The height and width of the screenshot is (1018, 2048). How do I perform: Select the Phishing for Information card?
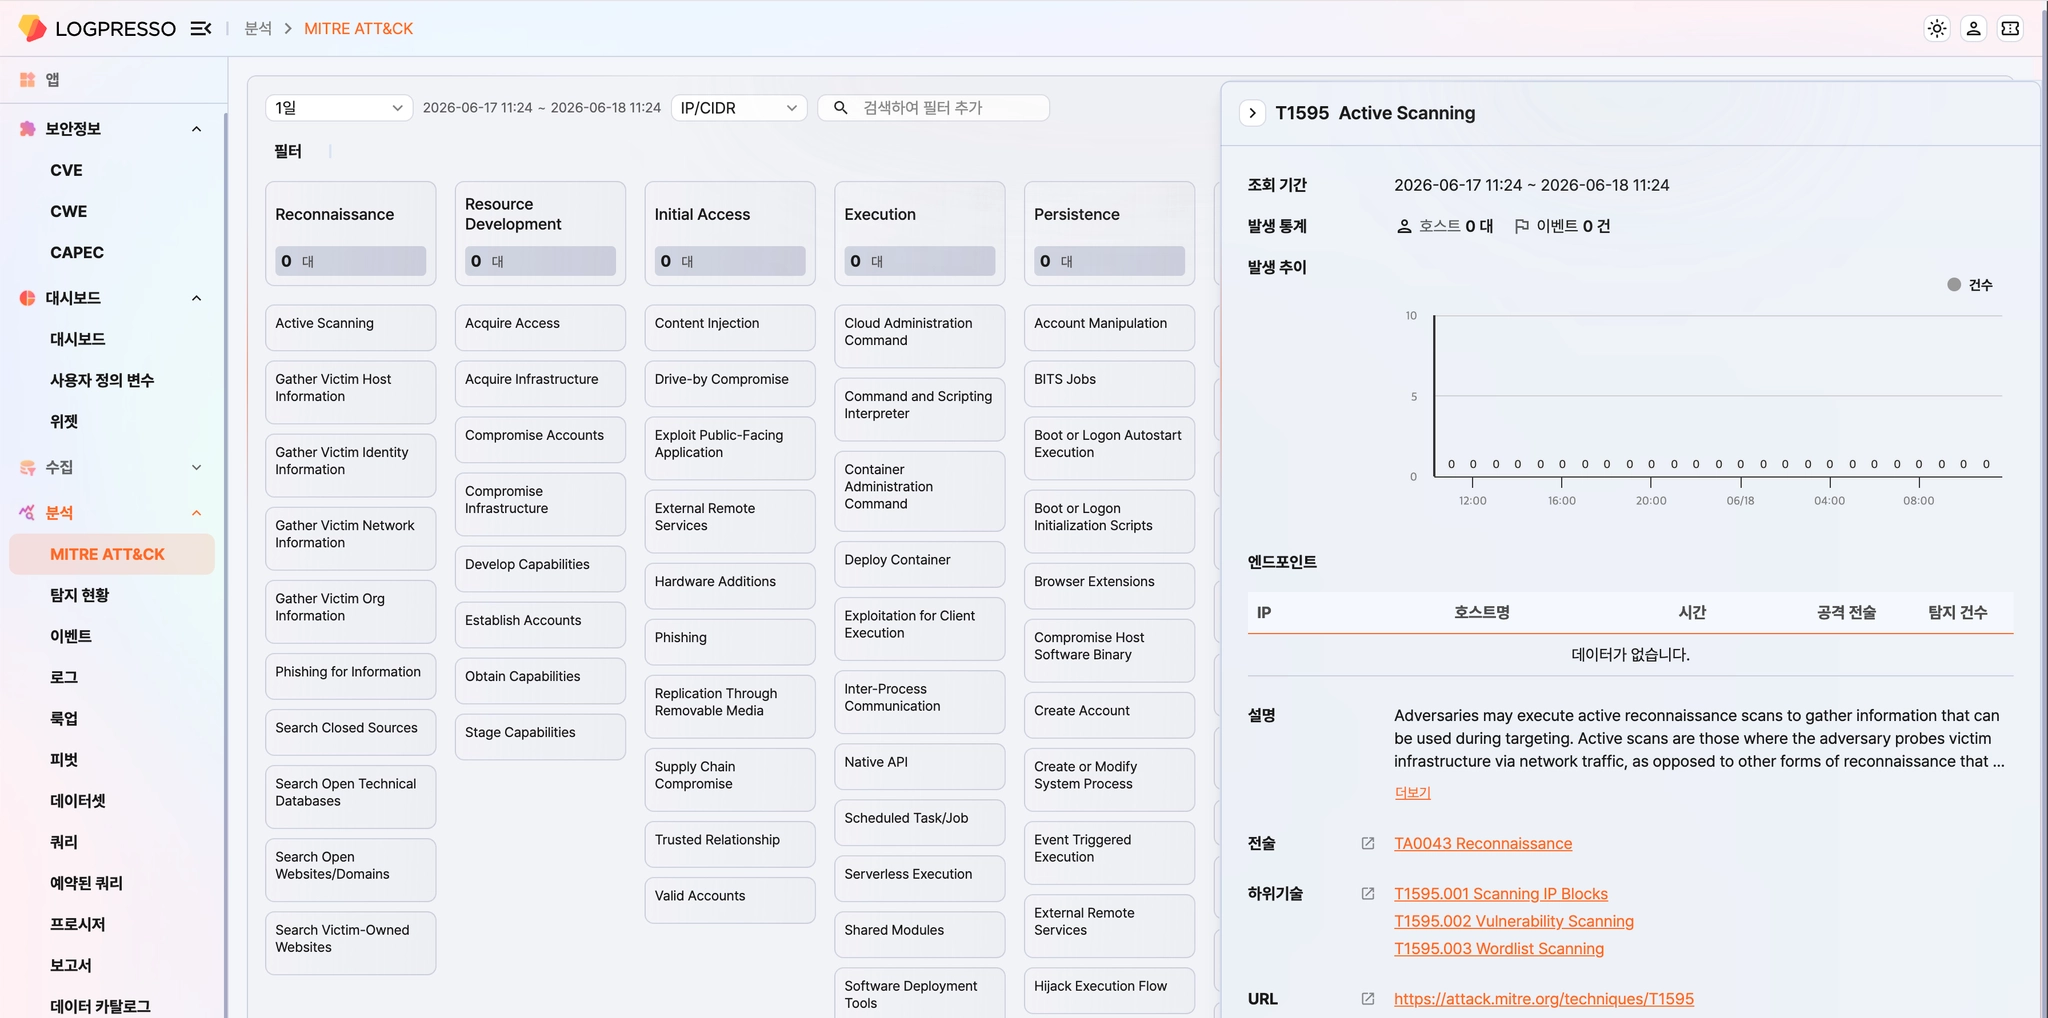[350, 676]
